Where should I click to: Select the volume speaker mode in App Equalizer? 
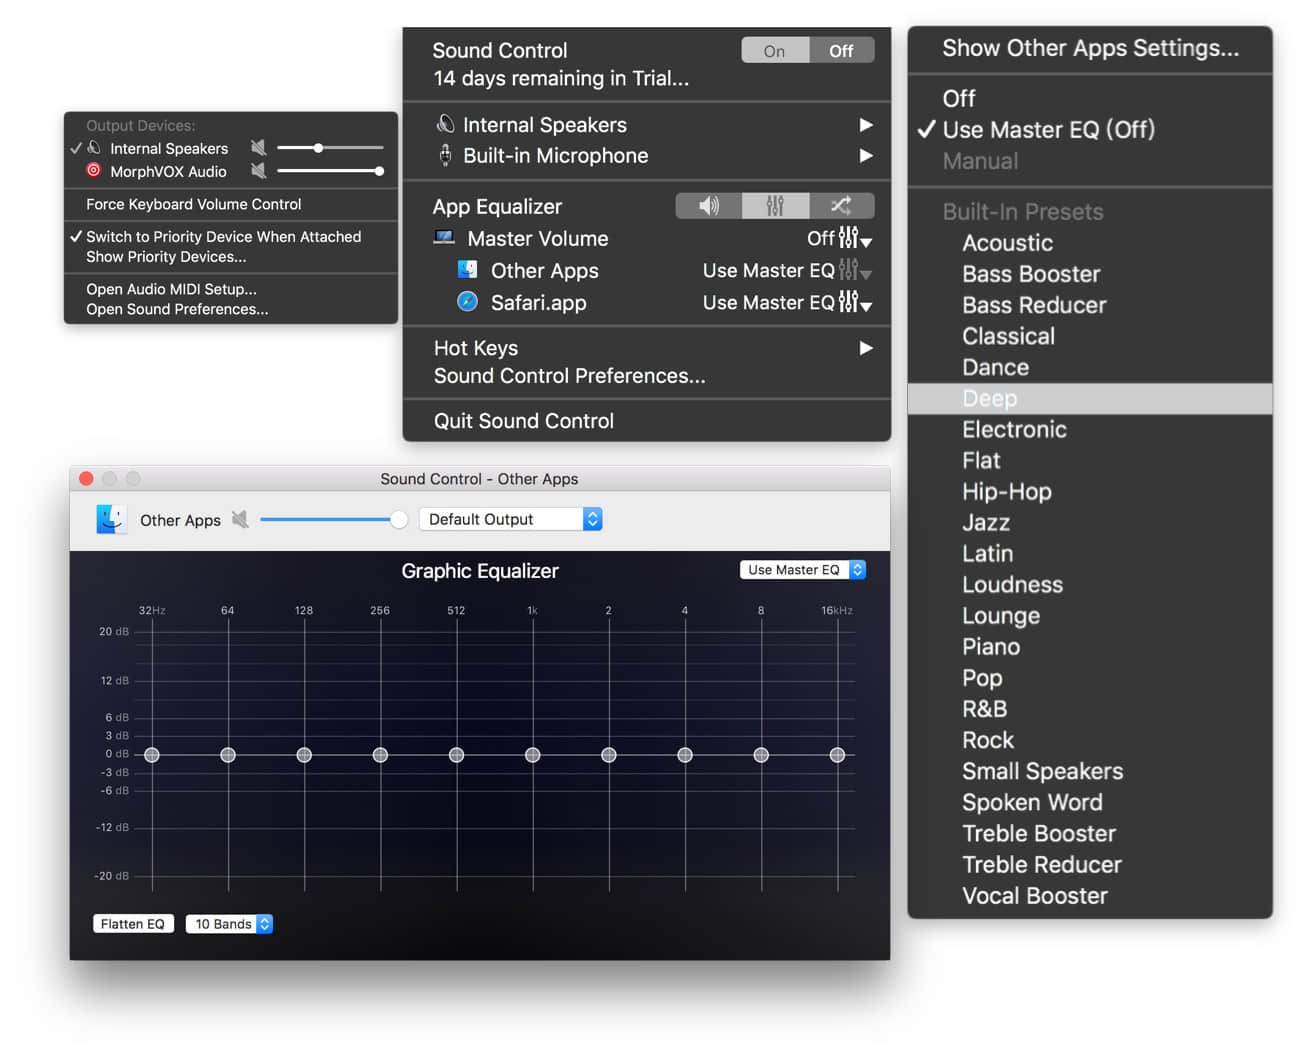point(709,206)
